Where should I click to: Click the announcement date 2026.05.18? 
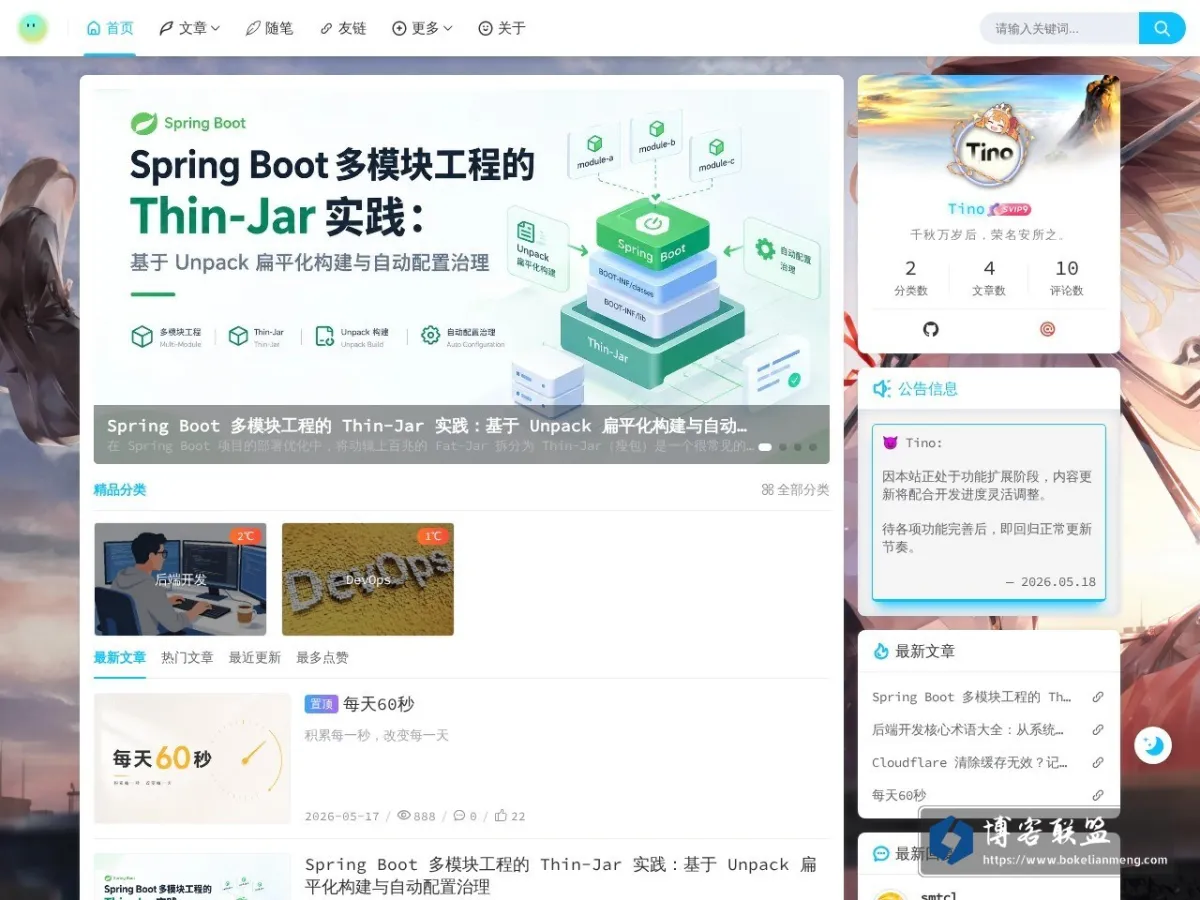pyautogui.click(x=1058, y=582)
